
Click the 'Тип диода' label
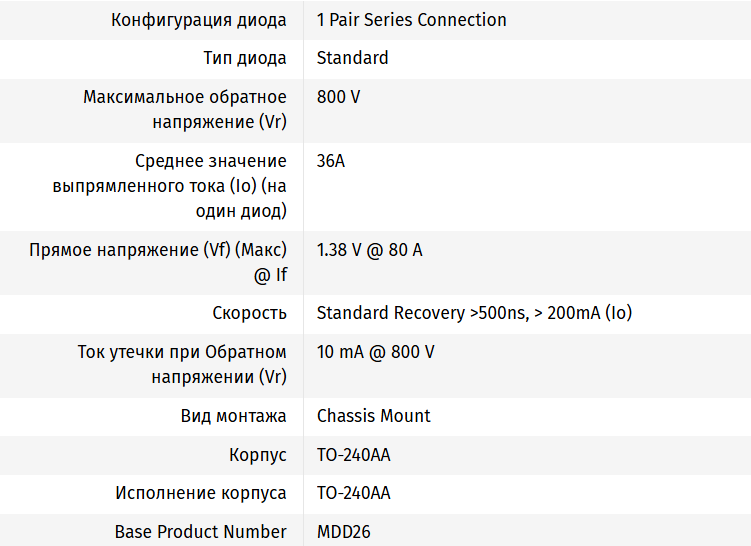point(245,58)
